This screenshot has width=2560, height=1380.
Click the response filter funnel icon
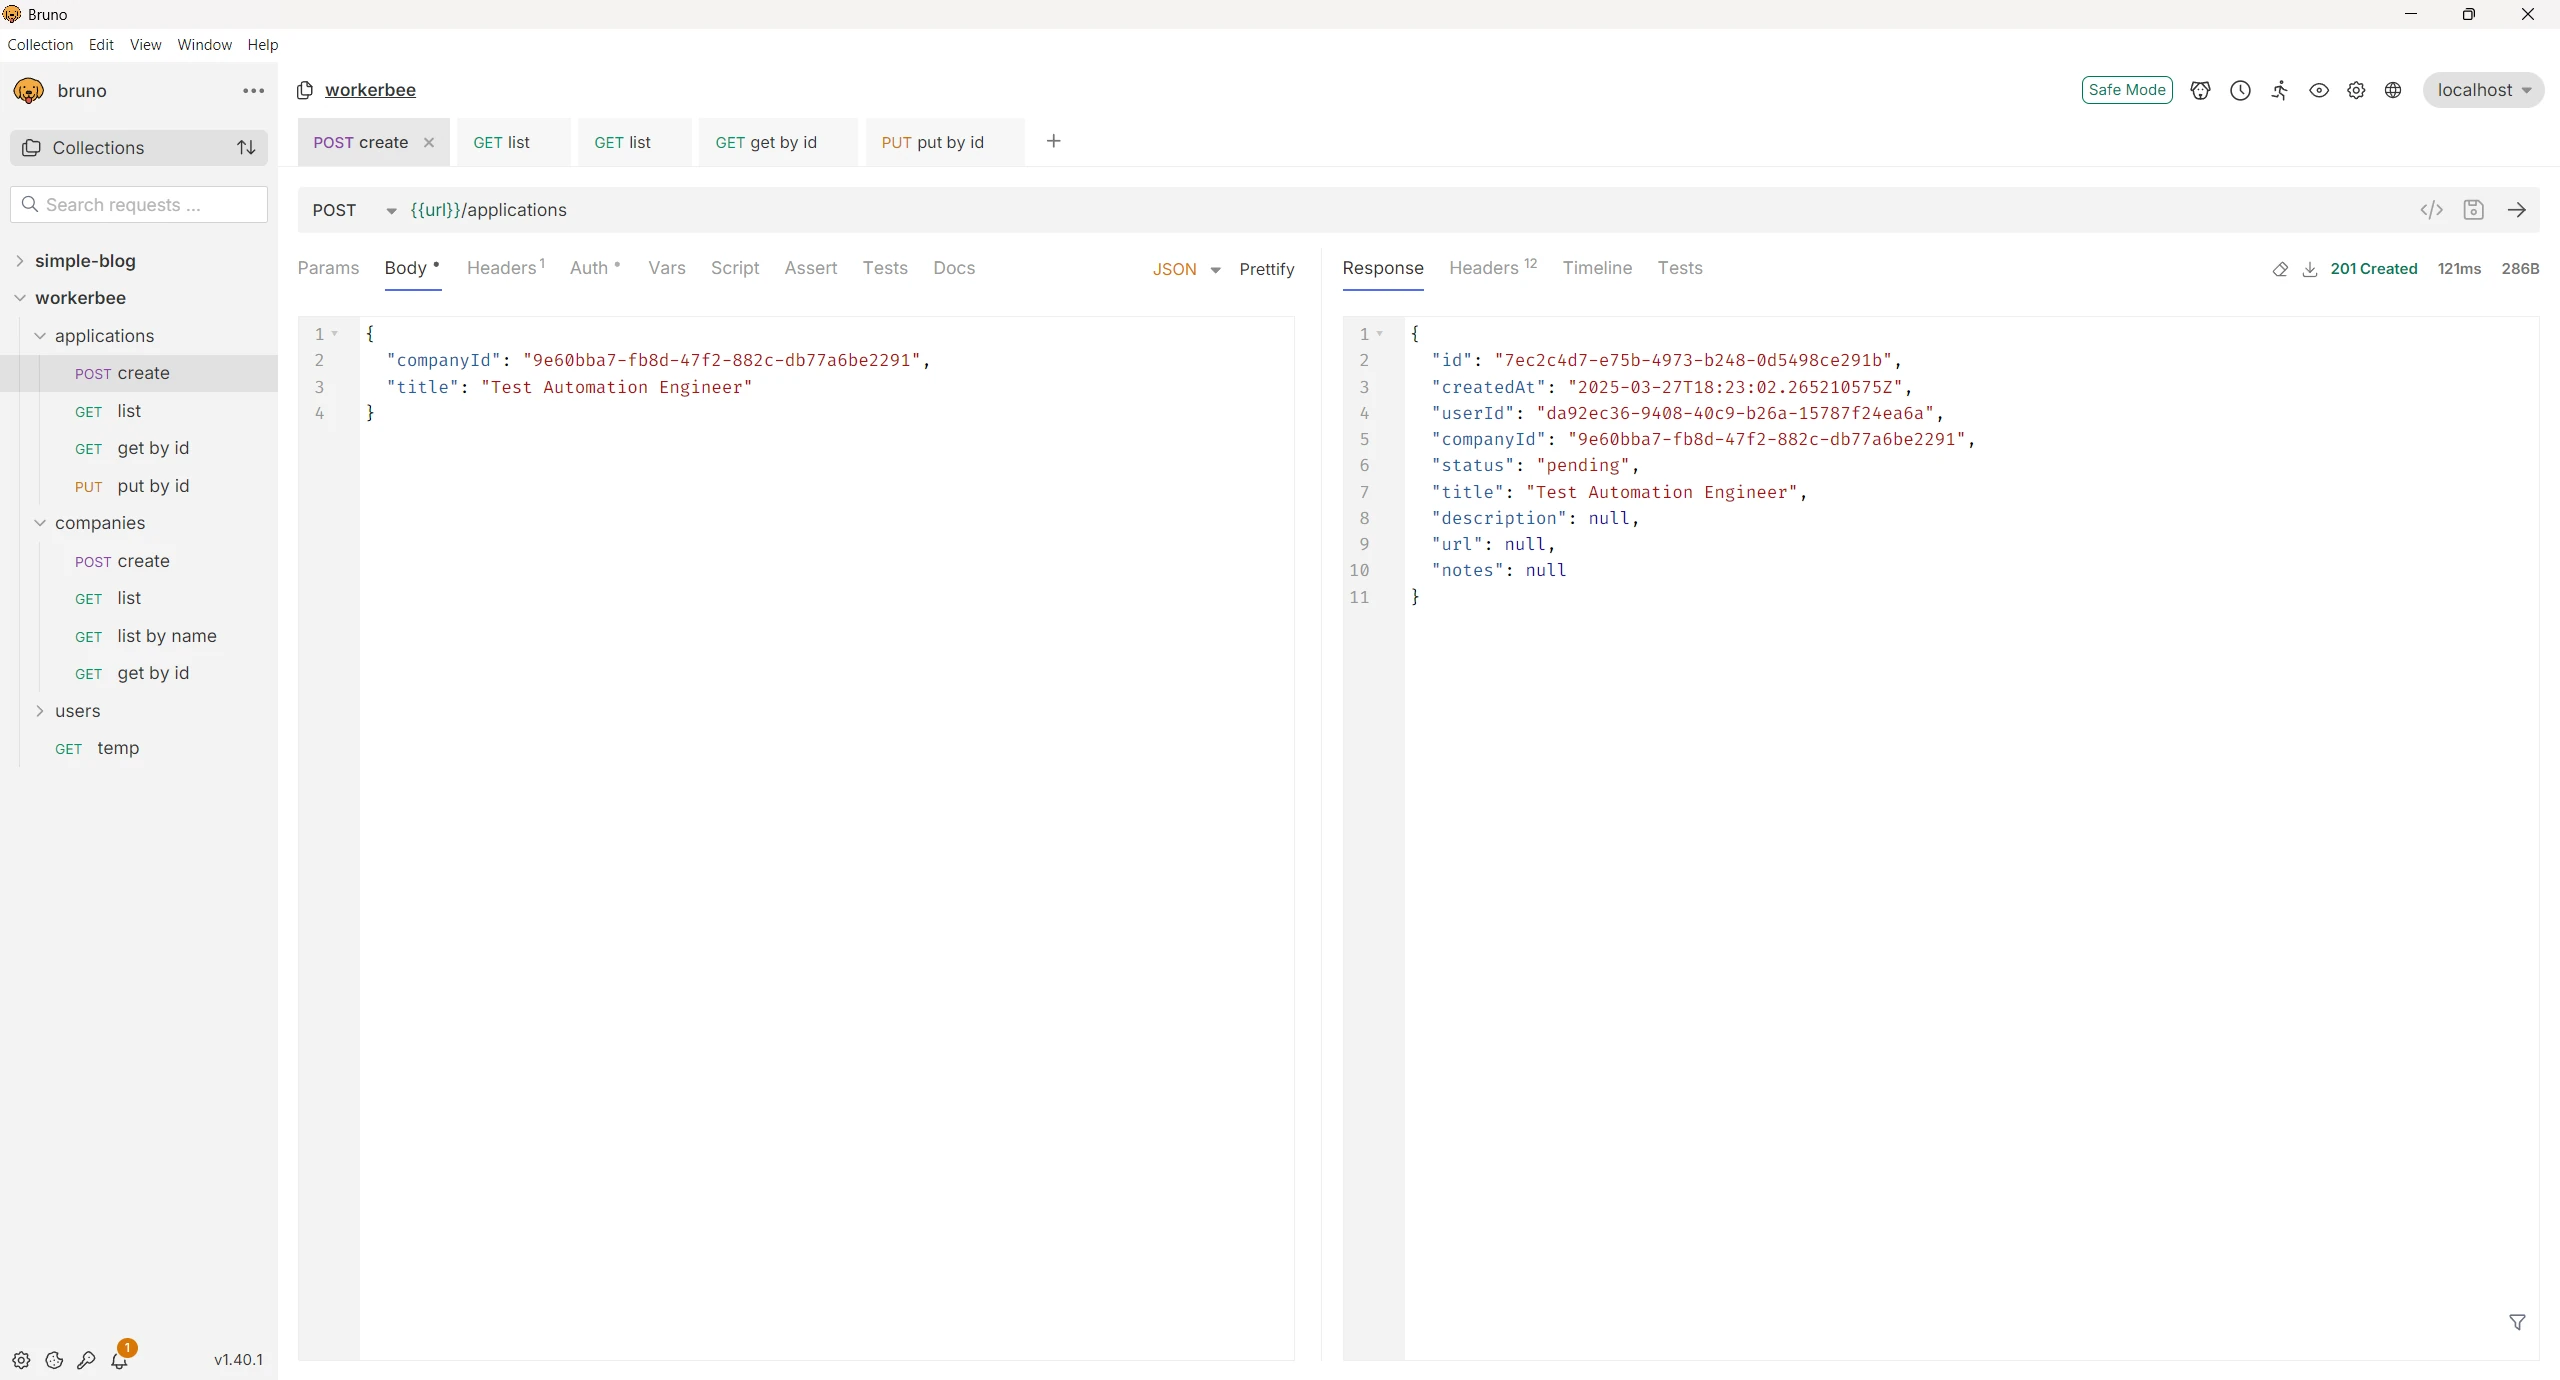[x=2517, y=1322]
